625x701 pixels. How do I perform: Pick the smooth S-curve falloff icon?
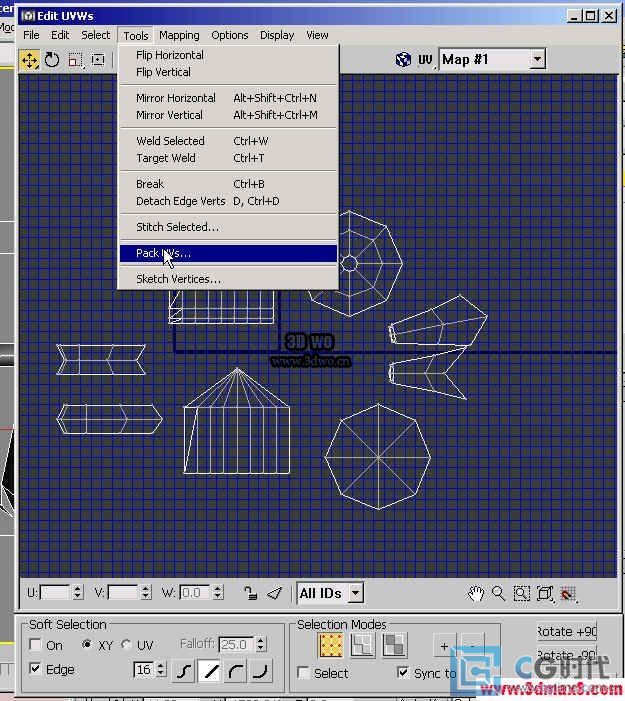point(183,671)
